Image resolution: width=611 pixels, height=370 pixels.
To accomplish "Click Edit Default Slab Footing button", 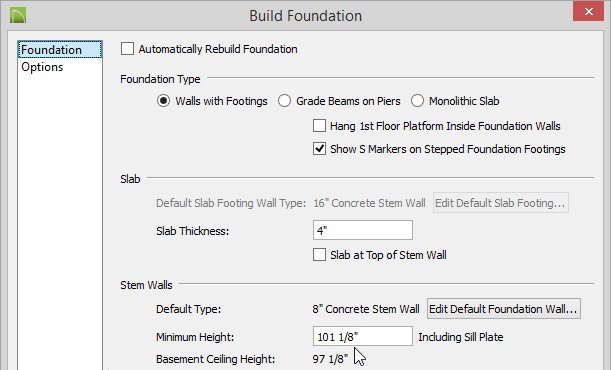I will coord(500,203).
